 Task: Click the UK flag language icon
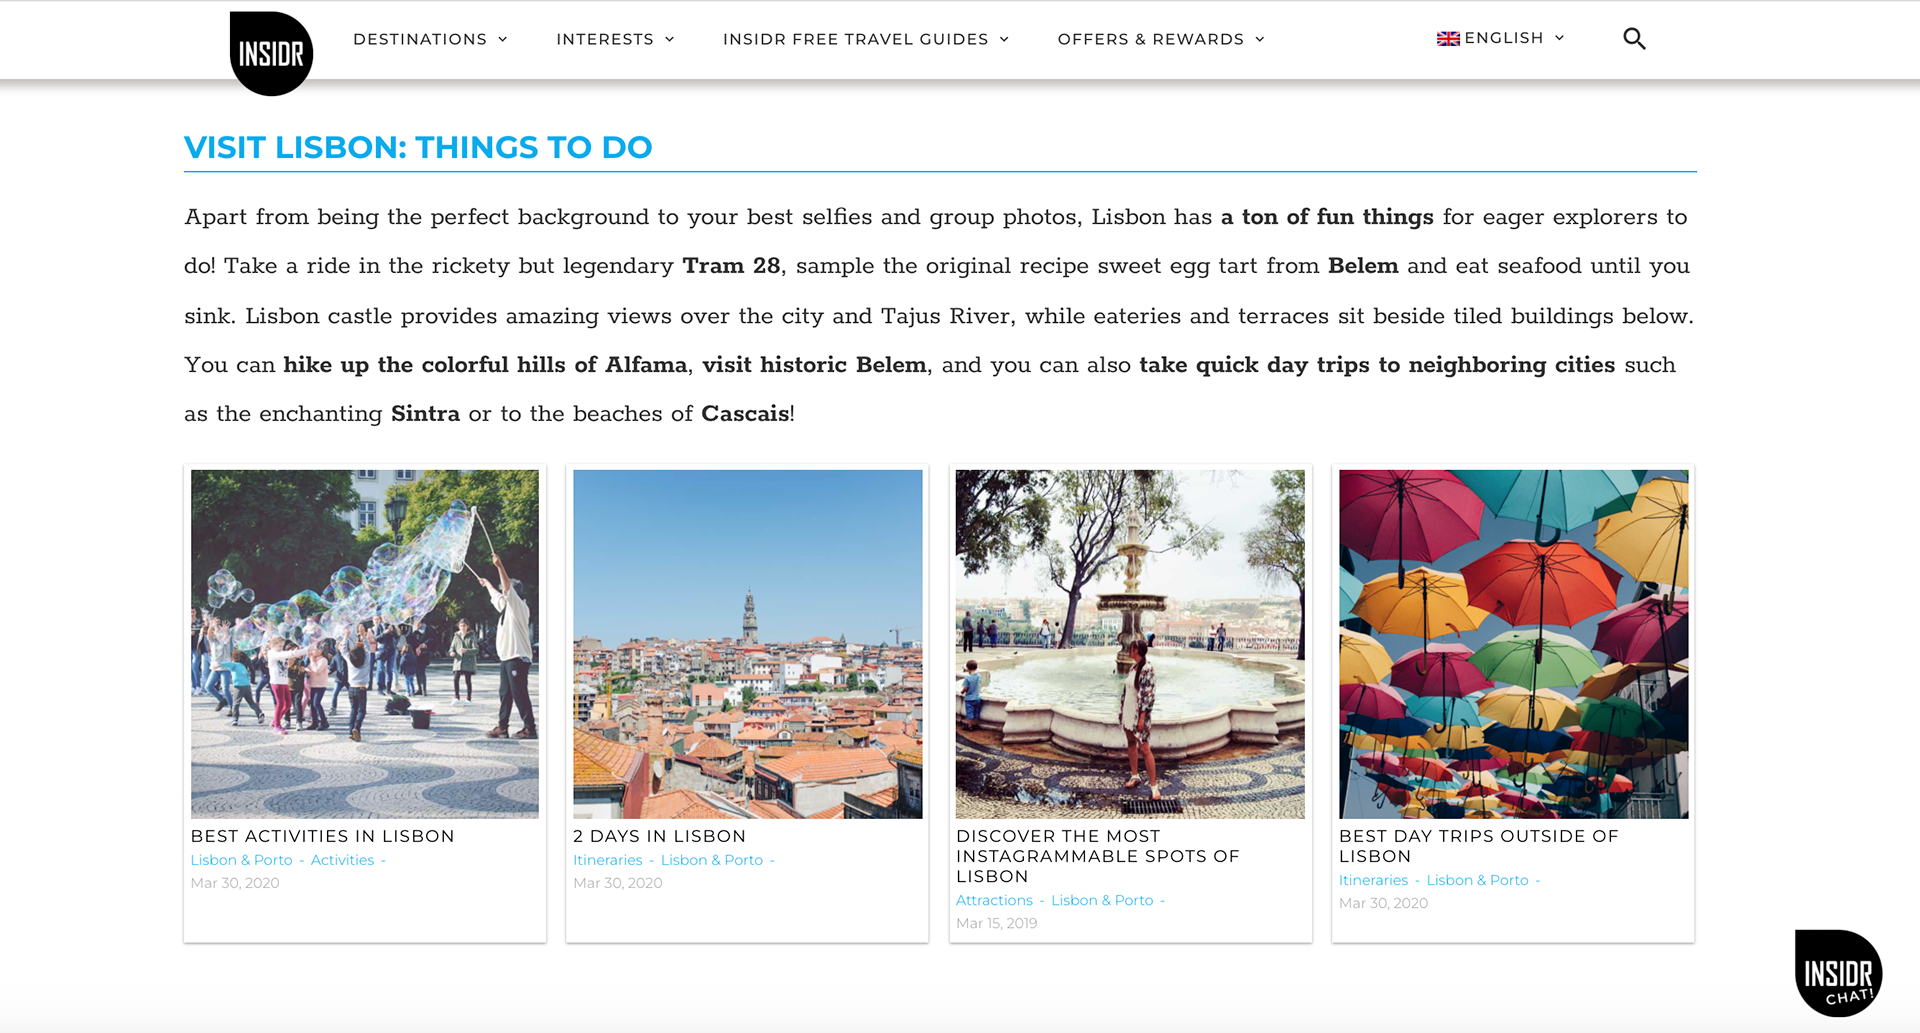[x=1448, y=39]
